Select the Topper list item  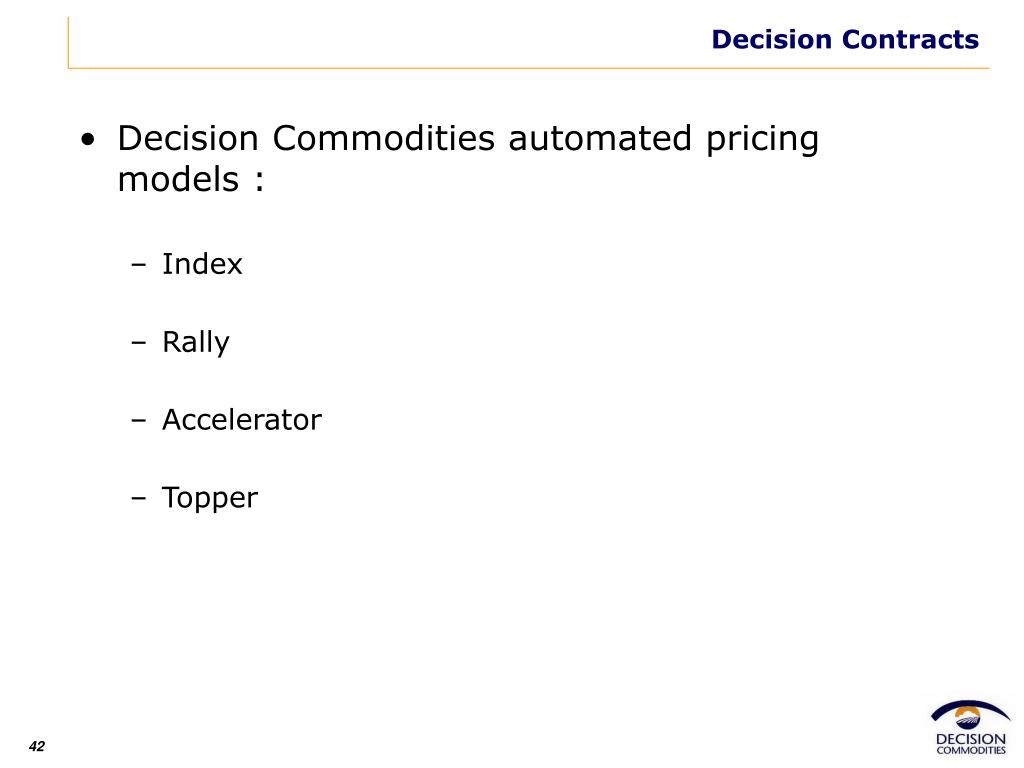210,498
